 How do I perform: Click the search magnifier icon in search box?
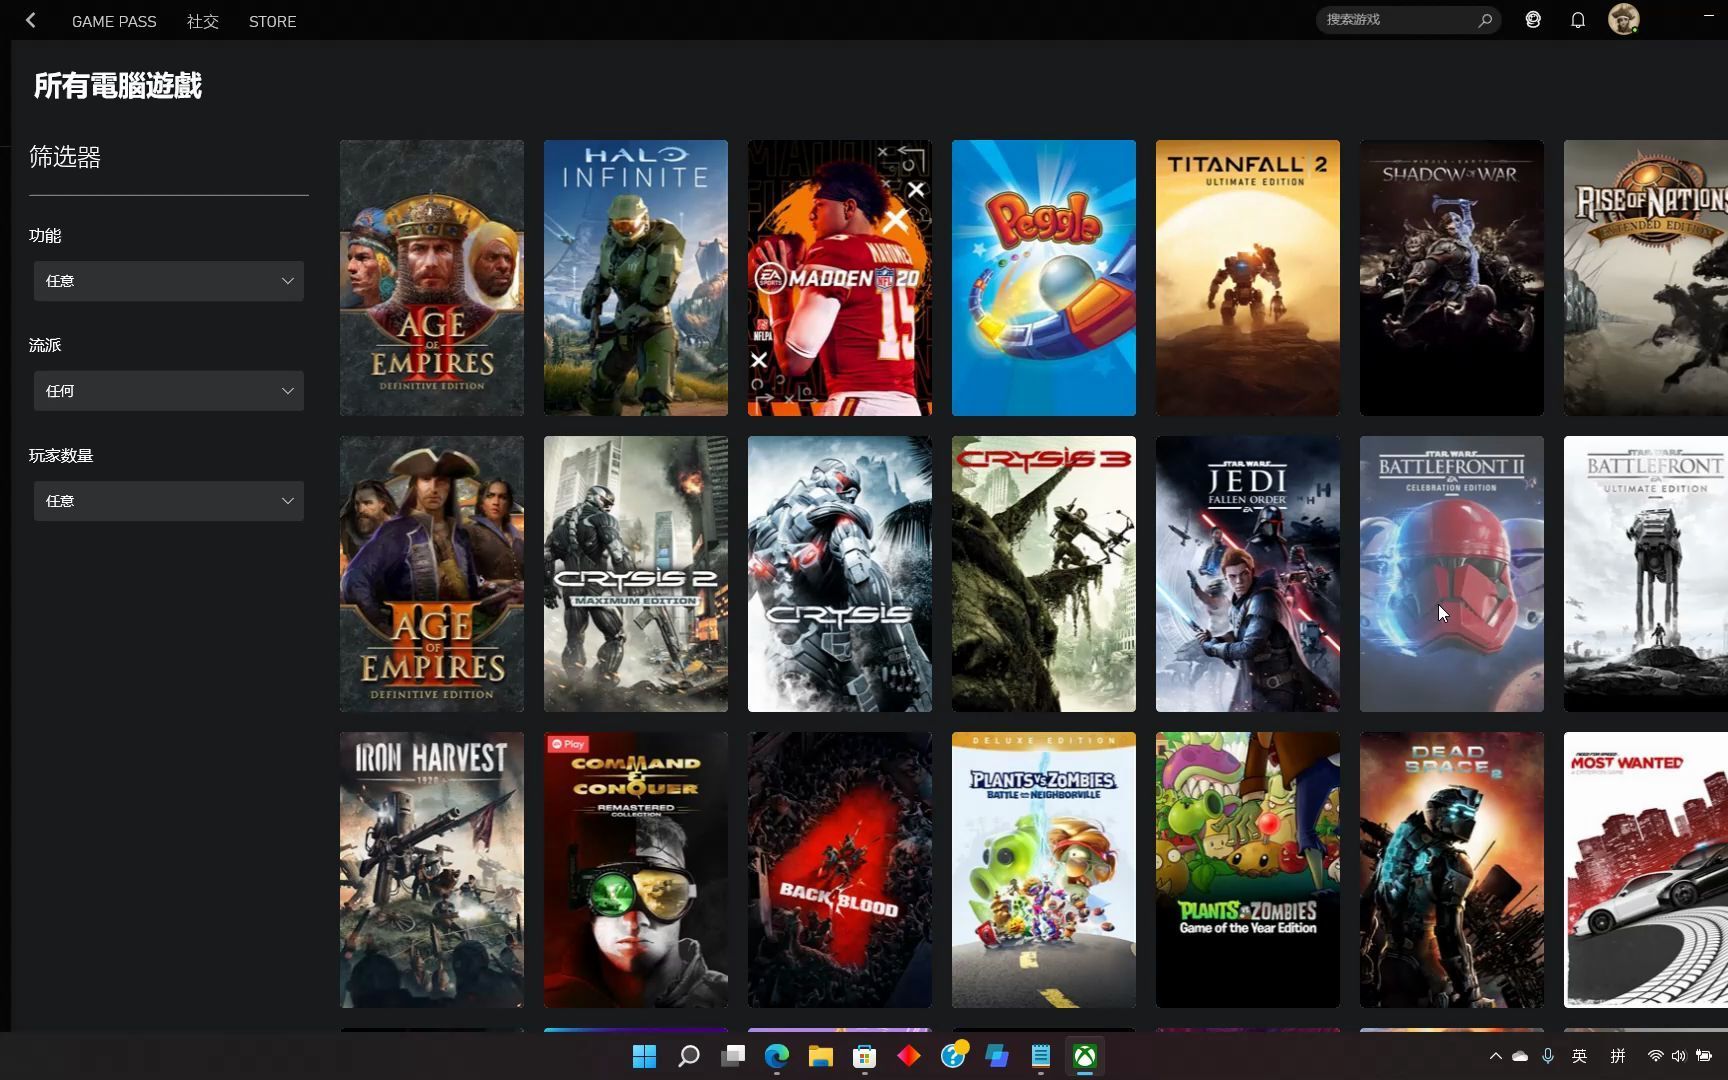click(x=1485, y=20)
